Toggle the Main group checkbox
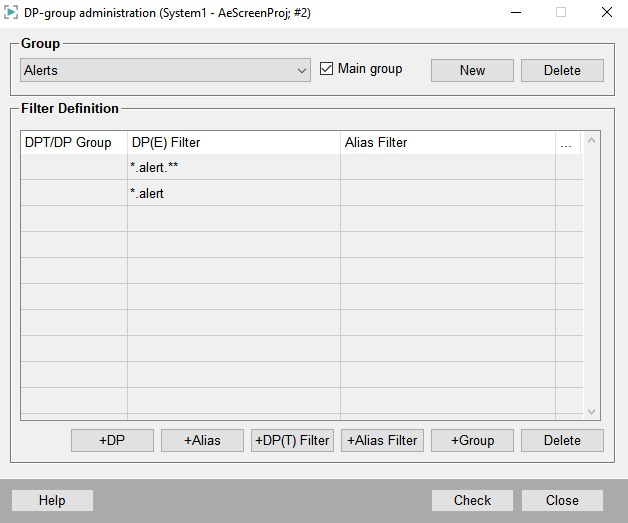The height and width of the screenshot is (523, 628). [327, 69]
